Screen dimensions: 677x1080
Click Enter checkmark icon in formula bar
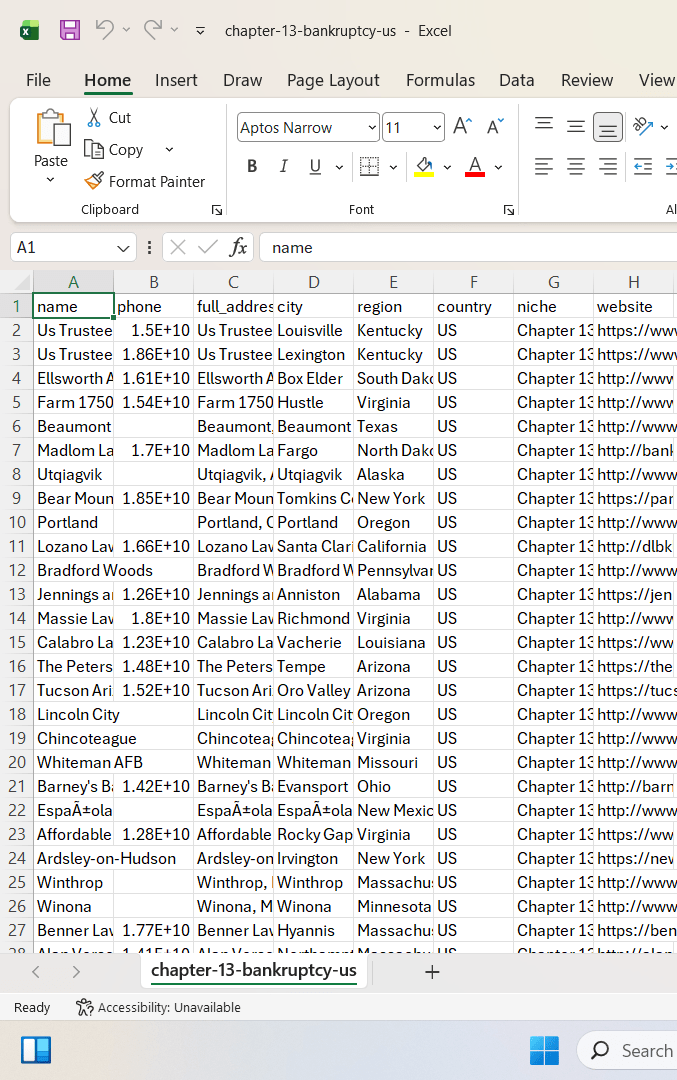[207, 247]
